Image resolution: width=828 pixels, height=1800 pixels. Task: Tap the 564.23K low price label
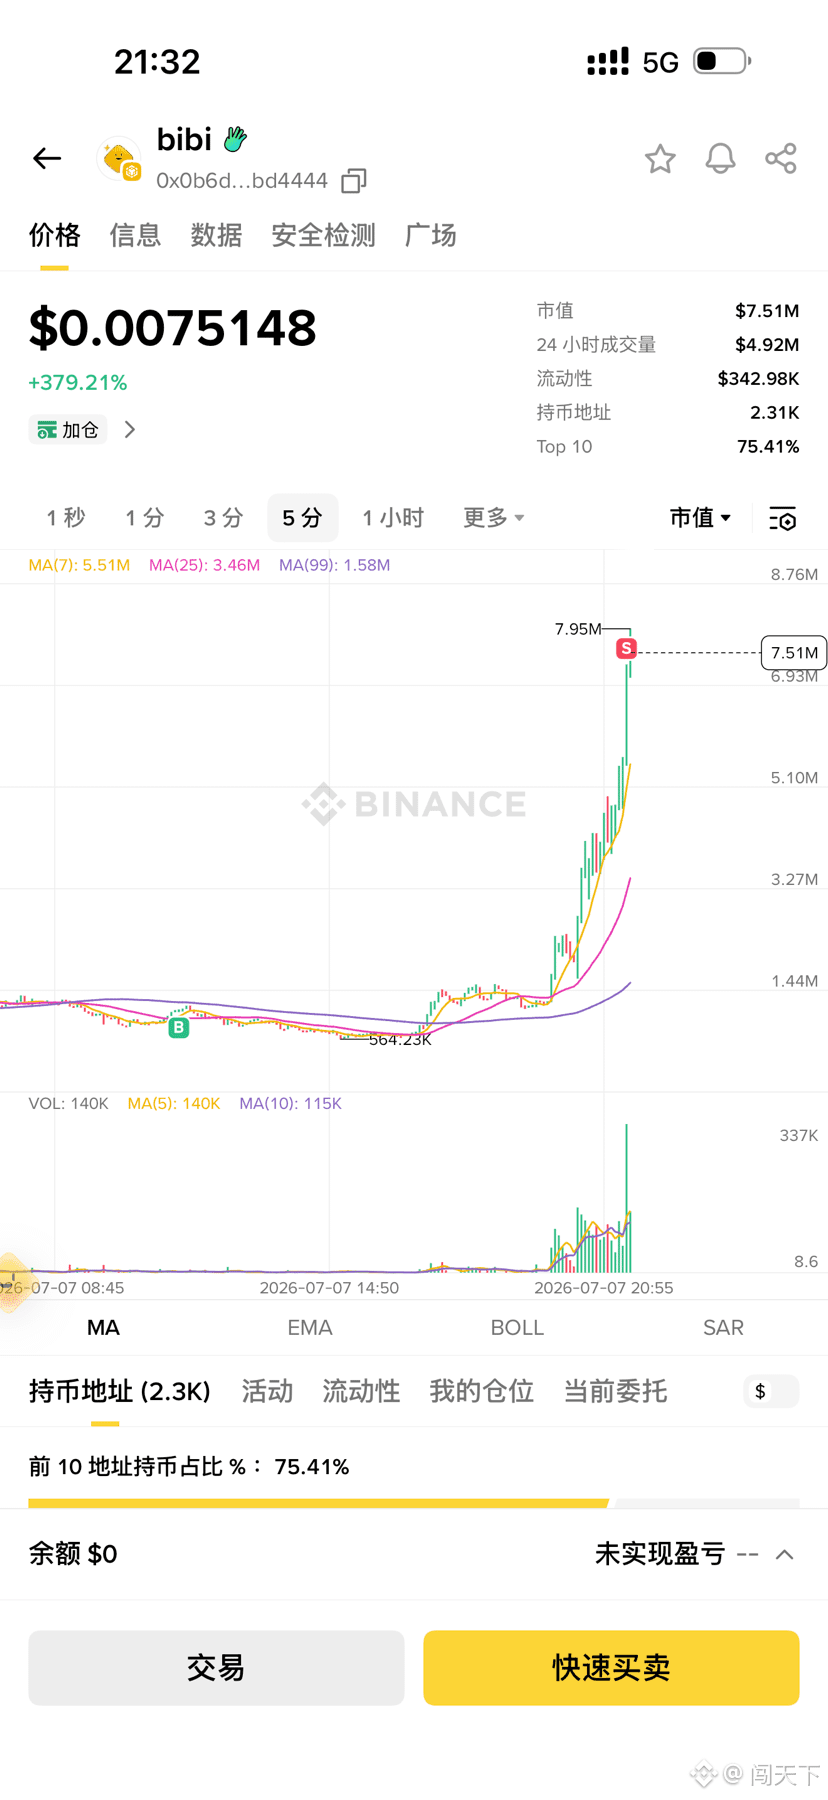[x=400, y=1040]
